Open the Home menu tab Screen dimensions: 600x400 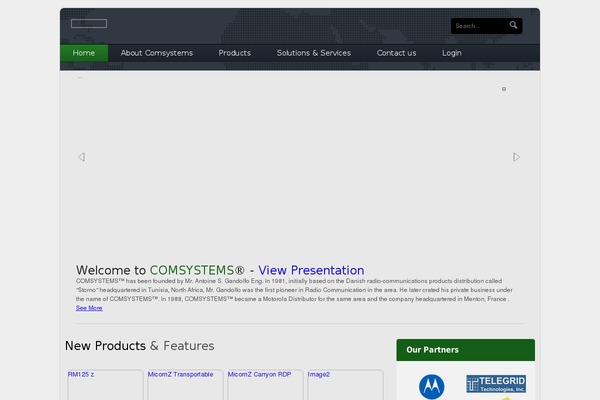click(84, 53)
